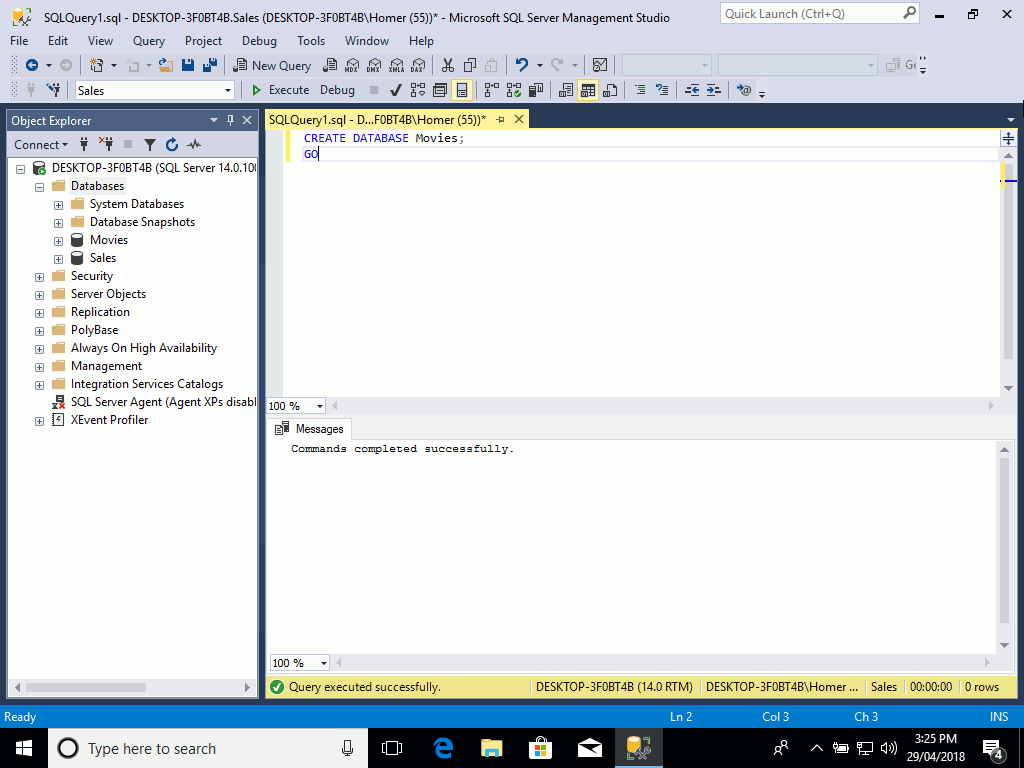This screenshot has height=768, width=1024.
Task: Open Query Options window icon
Action: tap(440, 90)
